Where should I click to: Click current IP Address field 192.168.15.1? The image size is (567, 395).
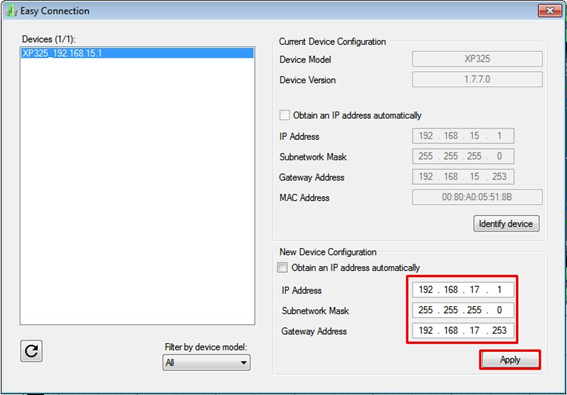pos(463,136)
